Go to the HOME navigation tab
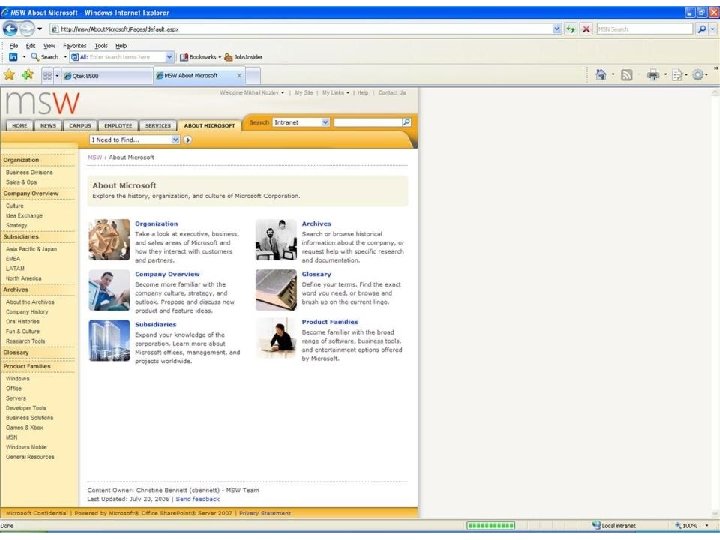The image size is (720, 540). tap(20, 125)
